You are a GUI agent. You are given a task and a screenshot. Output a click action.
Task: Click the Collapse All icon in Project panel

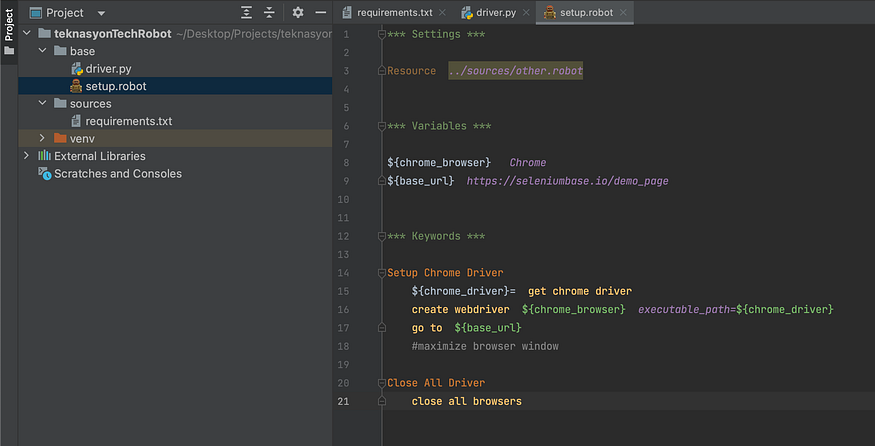point(269,13)
